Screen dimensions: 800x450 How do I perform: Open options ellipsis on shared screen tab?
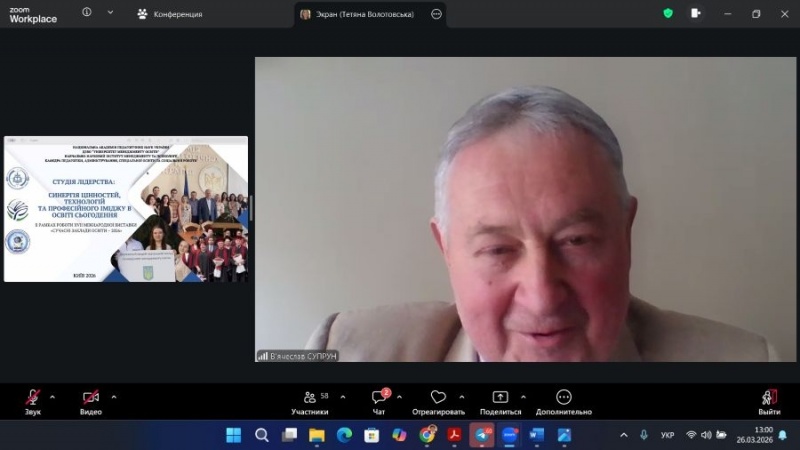pyautogui.click(x=436, y=14)
